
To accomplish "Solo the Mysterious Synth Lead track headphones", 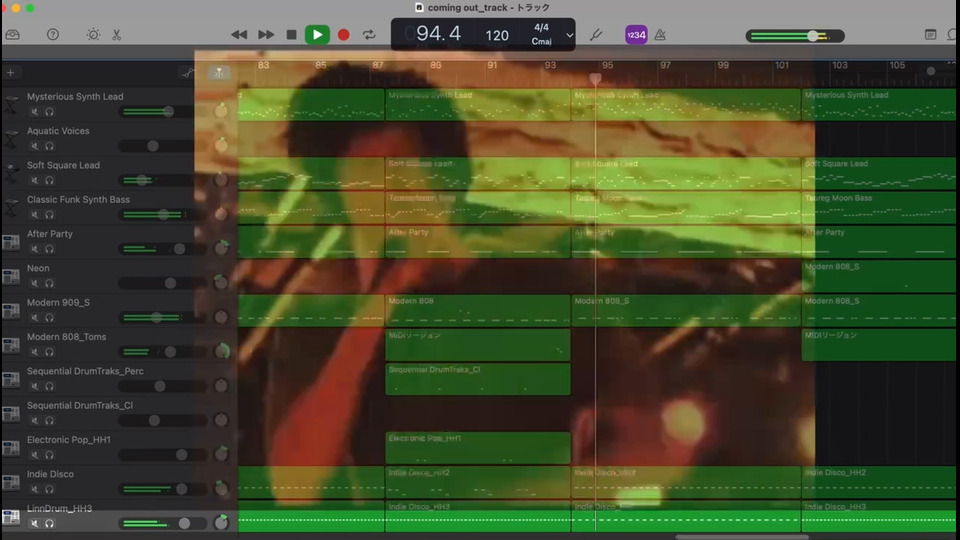I will 50,112.
